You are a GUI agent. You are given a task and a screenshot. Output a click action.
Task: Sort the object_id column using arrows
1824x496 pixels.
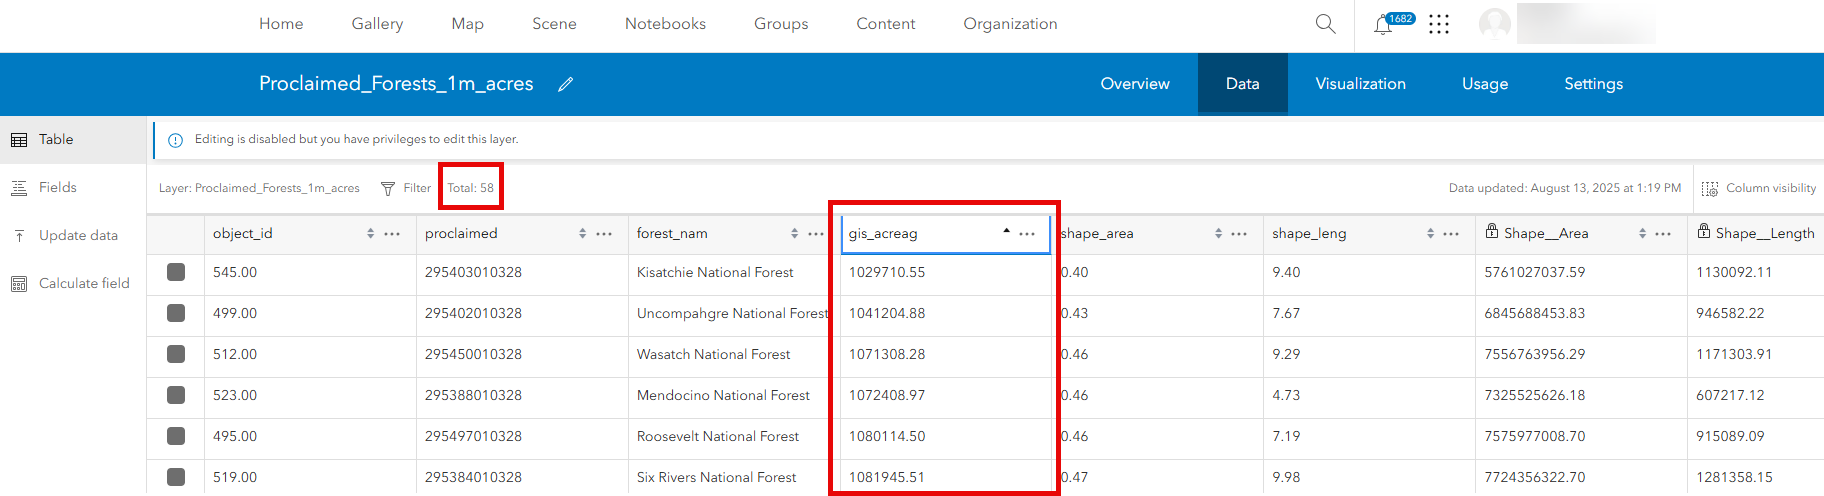(x=370, y=234)
